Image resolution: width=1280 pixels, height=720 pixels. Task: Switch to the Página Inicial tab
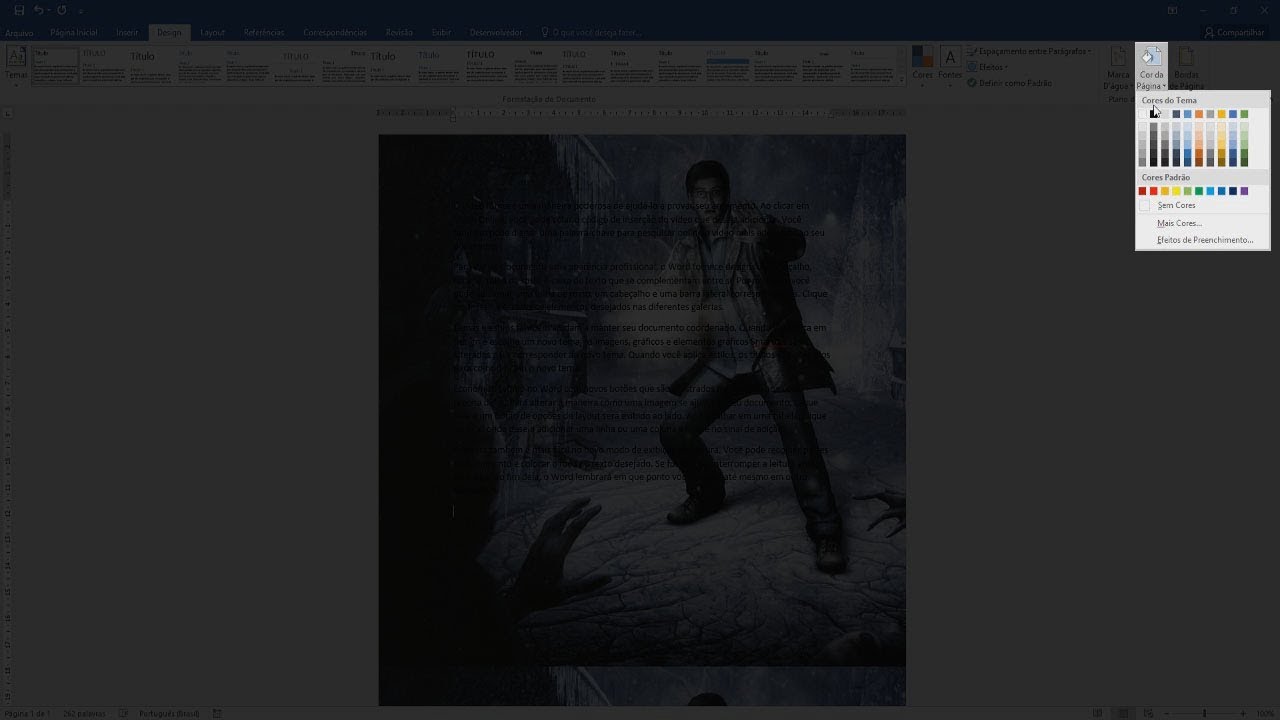(x=74, y=33)
